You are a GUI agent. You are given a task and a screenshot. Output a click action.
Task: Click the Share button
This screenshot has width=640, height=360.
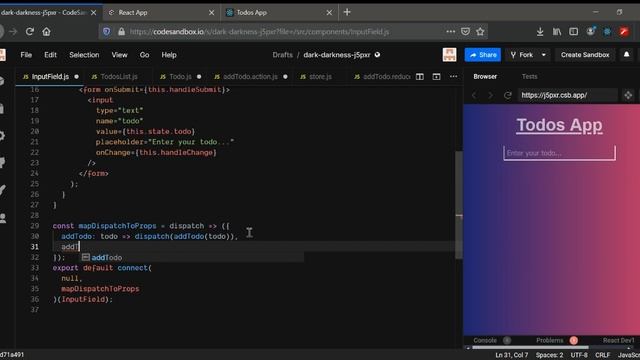click(x=483, y=55)
